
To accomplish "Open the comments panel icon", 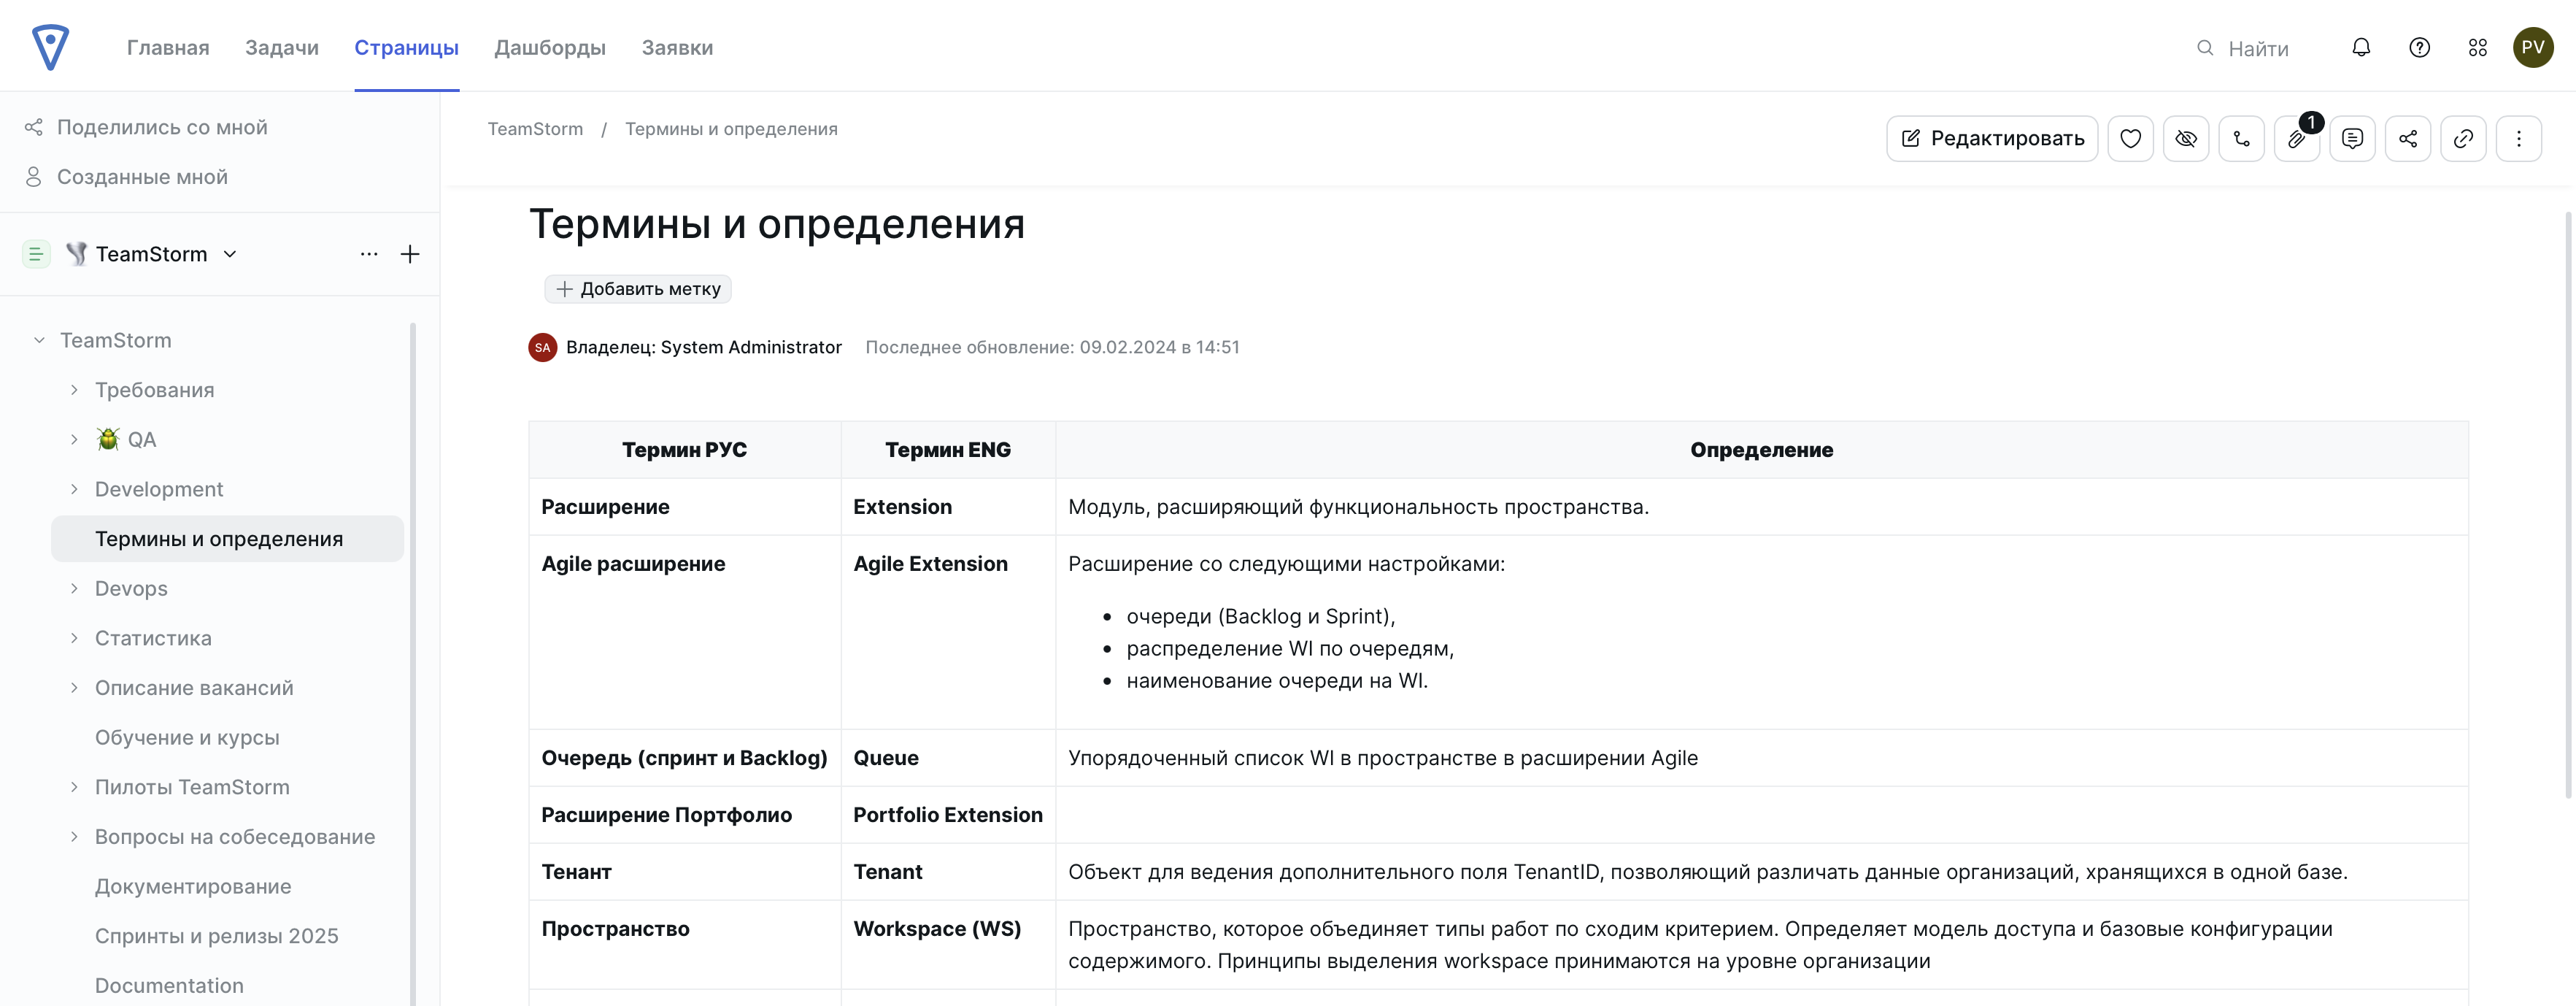I will pos(2352,138).
